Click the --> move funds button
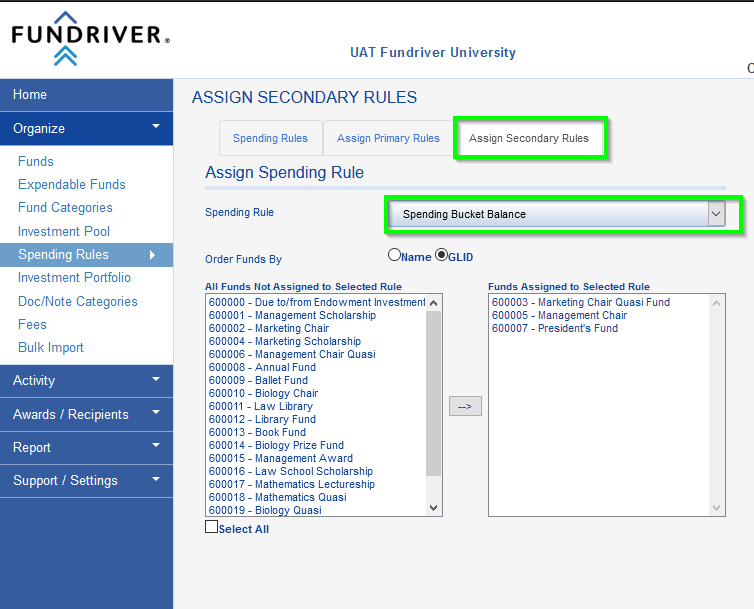This screenshot has height=609, width=754. click(x=465, y=406)
